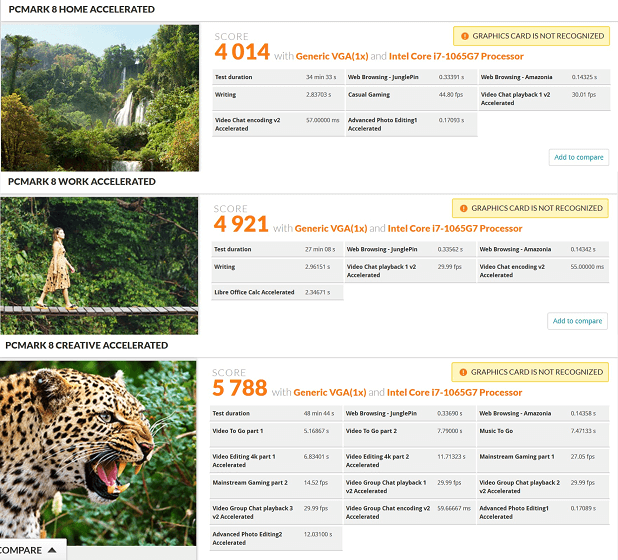Click Advanced Photo Editing2 12.03100 s row
Viewport: 618px width, 560px height.
(276, 538)
